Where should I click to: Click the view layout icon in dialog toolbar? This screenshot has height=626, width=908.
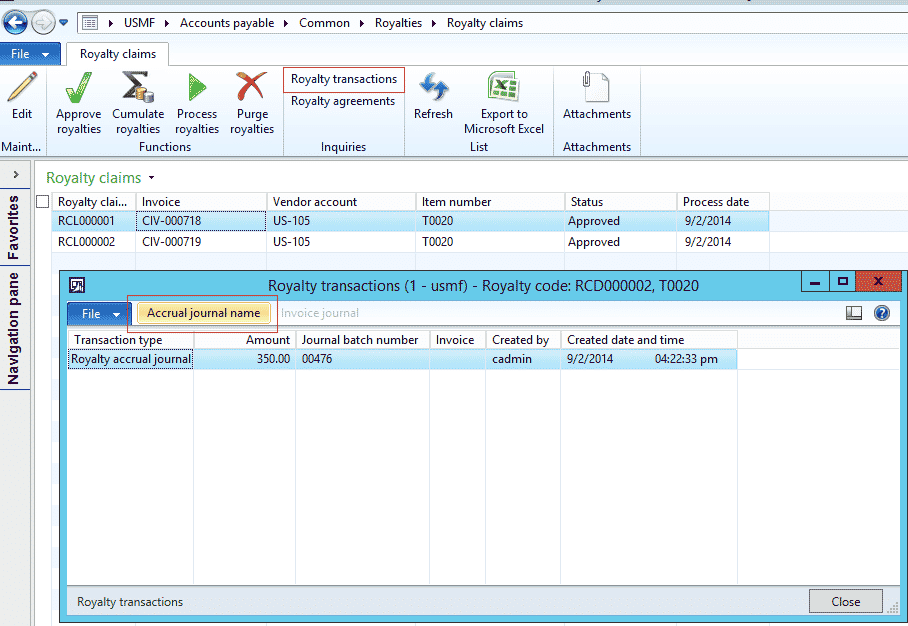click(854, 313)
